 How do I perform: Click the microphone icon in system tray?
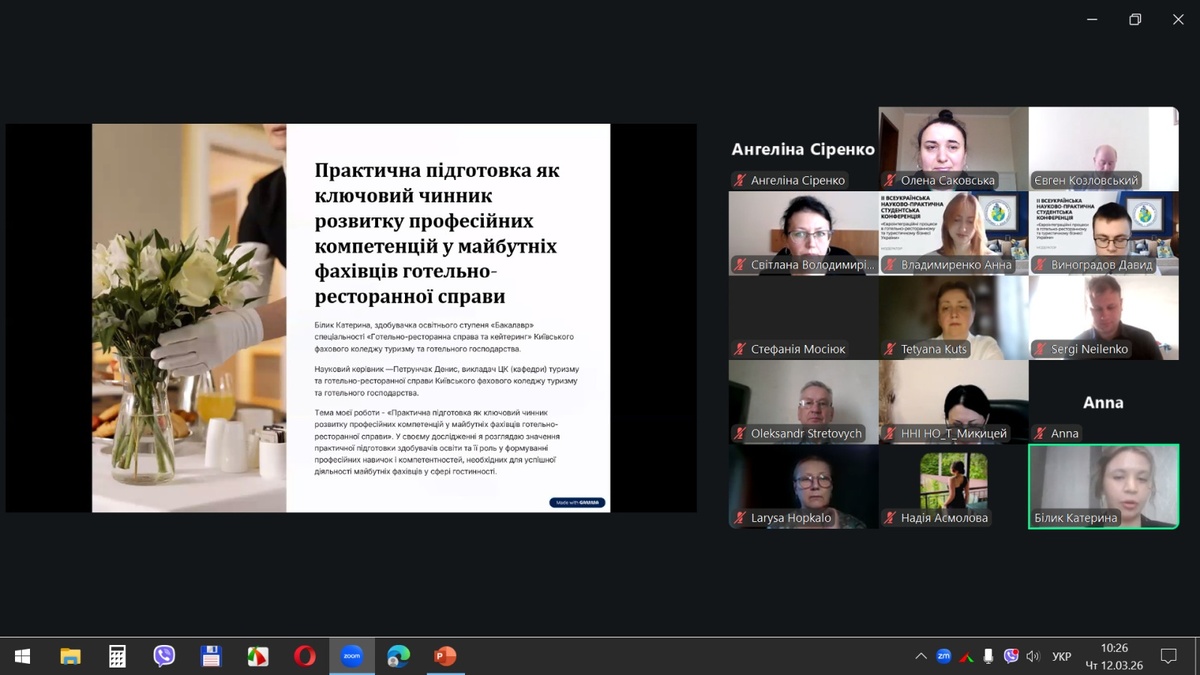tap(988, 656)
